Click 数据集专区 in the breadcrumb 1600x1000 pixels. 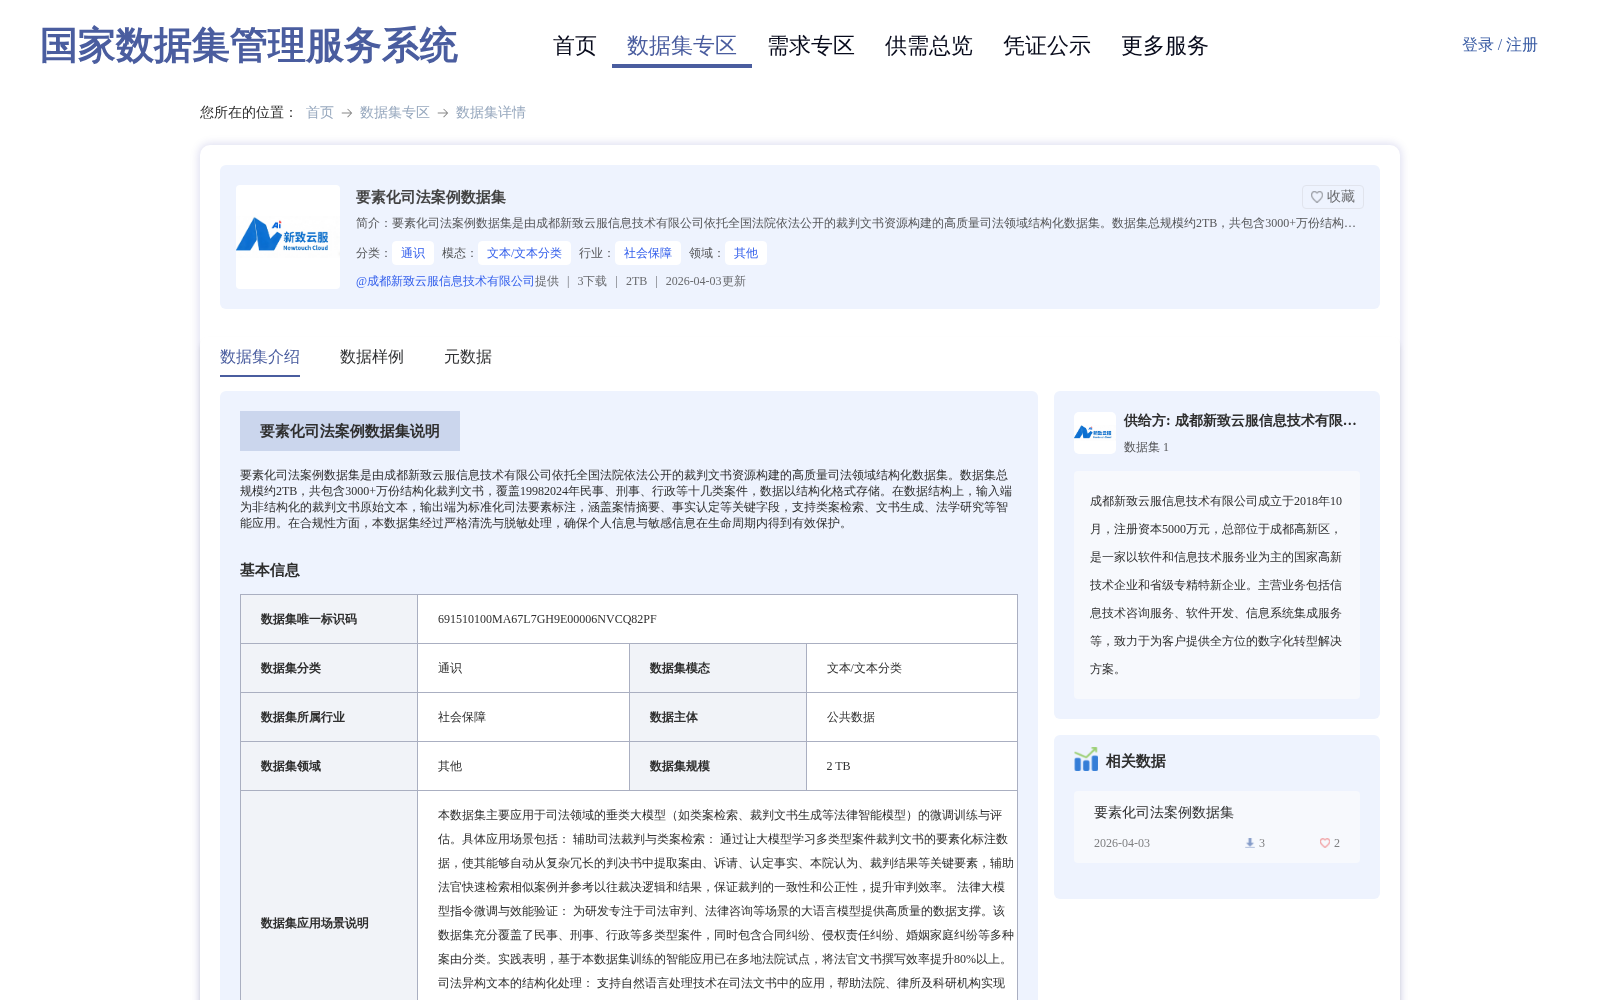395,112
